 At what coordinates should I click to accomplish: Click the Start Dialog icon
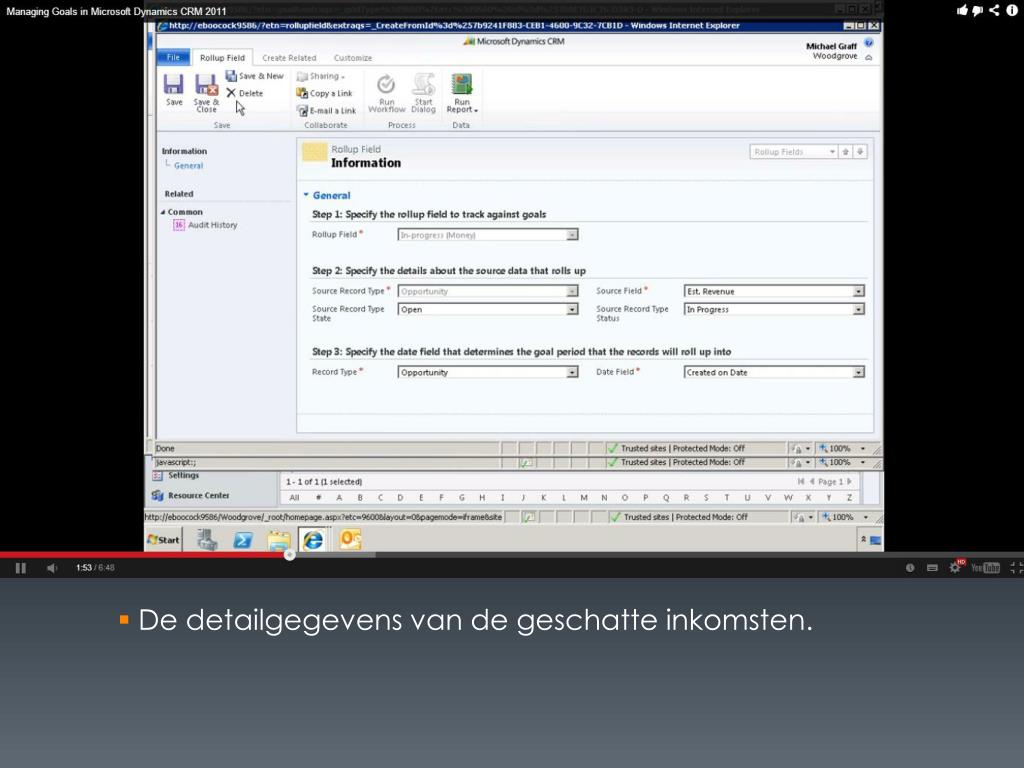[x=423, y=93]
